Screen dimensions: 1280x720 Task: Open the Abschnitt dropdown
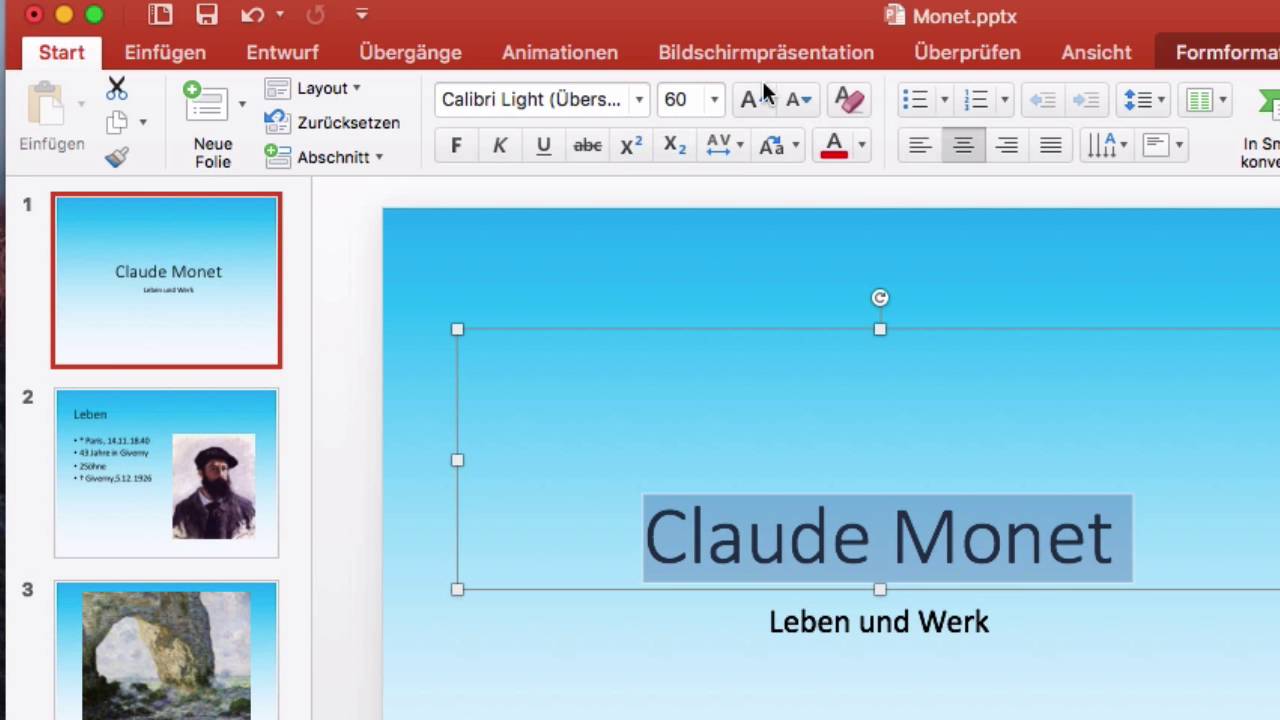coord(324,157)
